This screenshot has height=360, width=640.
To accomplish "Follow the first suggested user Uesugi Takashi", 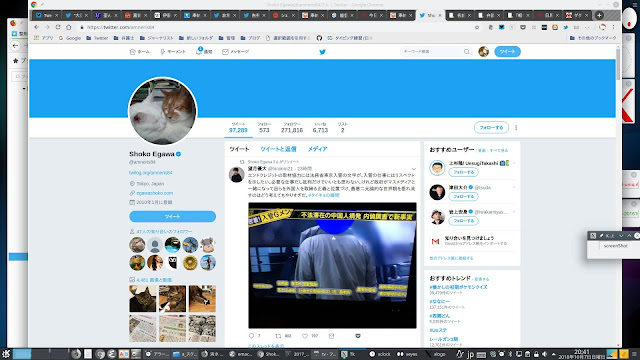I will point(464,172).
